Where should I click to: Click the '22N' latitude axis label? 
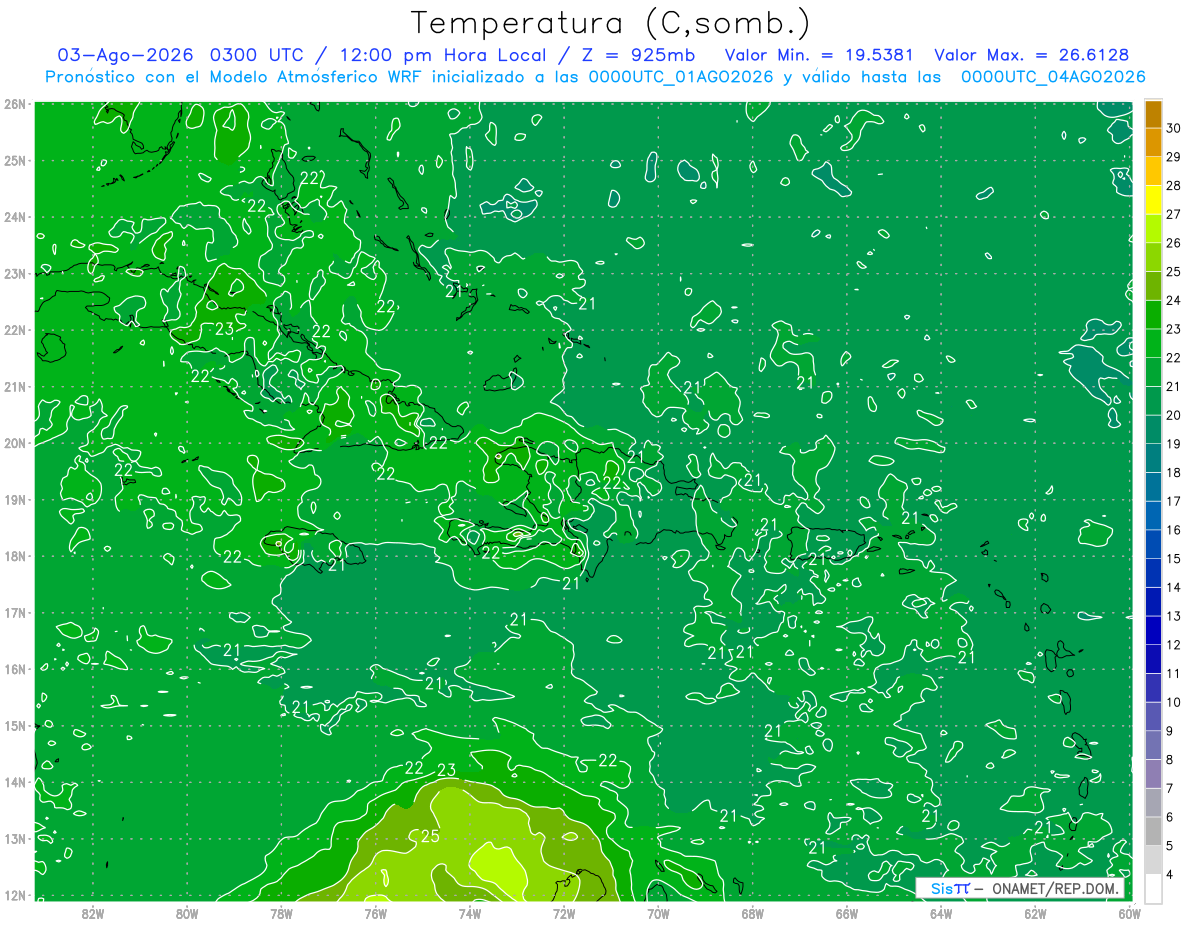[14, 330]
